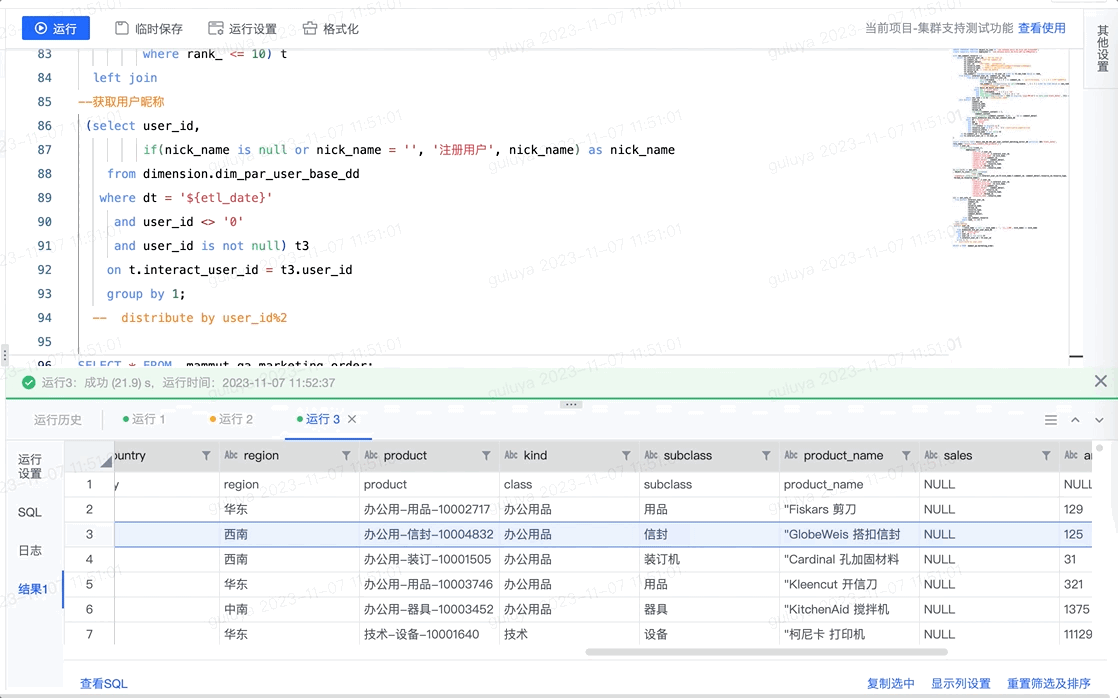Filter the country column
Screen dimensions: 1118x698
[206, 456]
